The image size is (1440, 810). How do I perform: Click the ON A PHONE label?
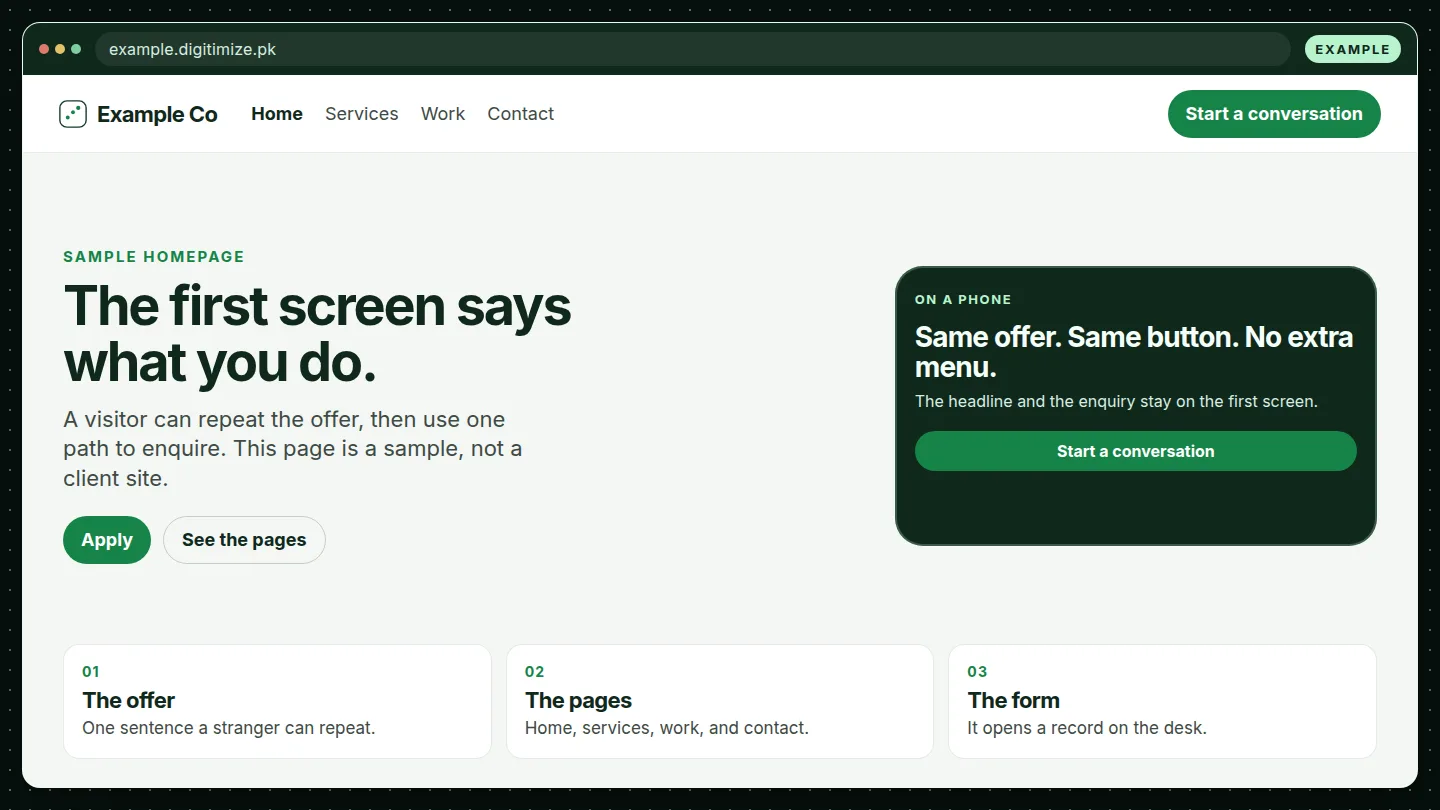click(x=963, y=300)
